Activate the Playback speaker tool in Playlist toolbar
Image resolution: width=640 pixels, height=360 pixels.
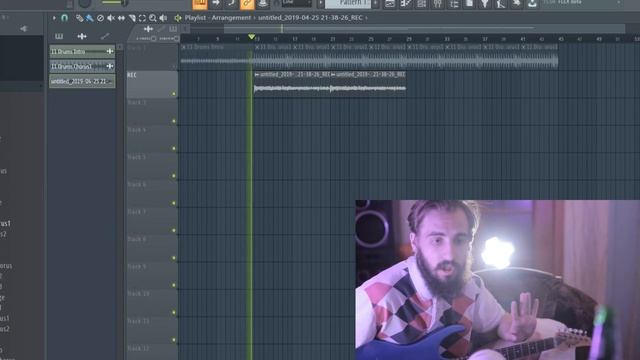point(163,18)
